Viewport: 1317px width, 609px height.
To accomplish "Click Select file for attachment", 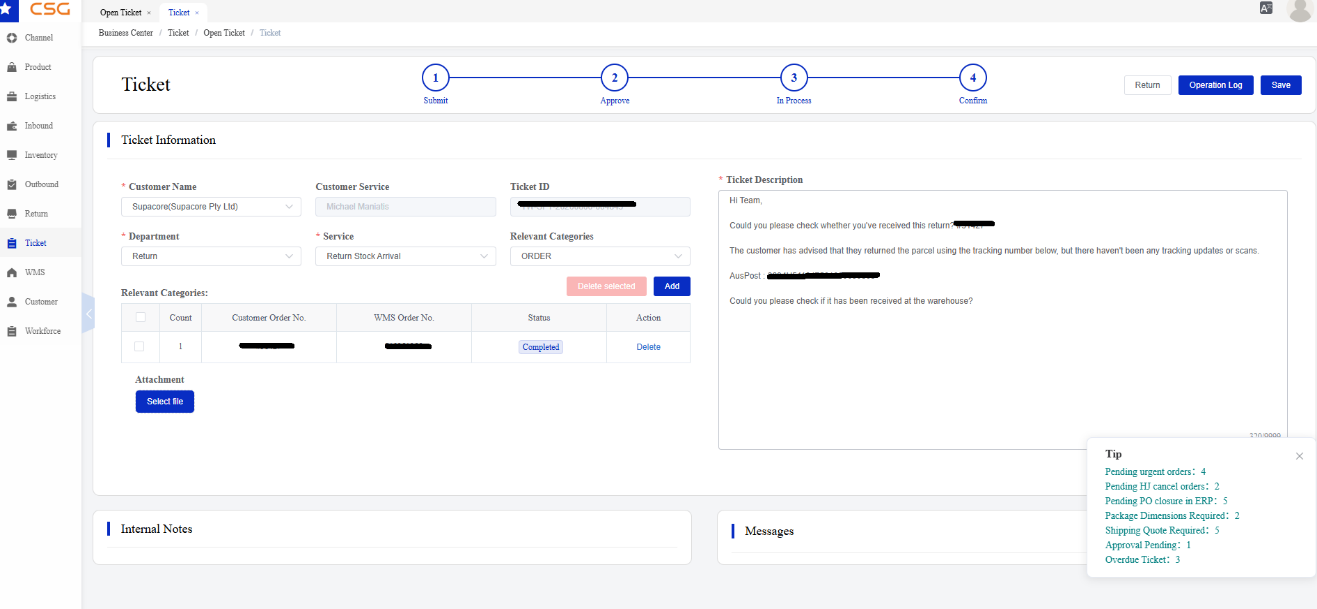I will 165,401.
